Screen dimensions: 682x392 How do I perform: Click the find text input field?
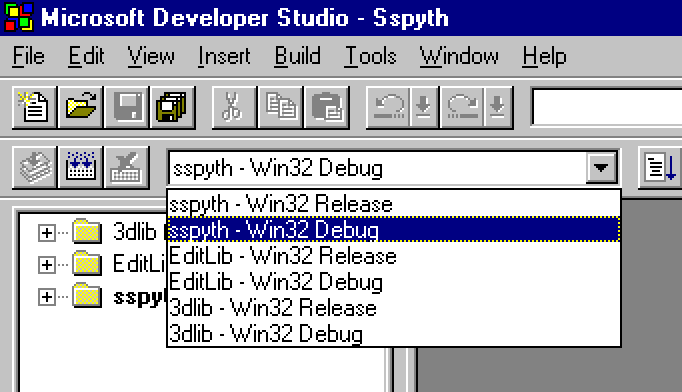tap(607, 107)
